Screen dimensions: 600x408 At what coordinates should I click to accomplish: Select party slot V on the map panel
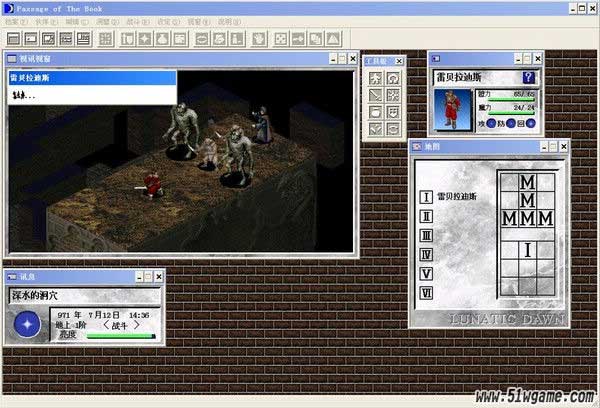[426, 274]
